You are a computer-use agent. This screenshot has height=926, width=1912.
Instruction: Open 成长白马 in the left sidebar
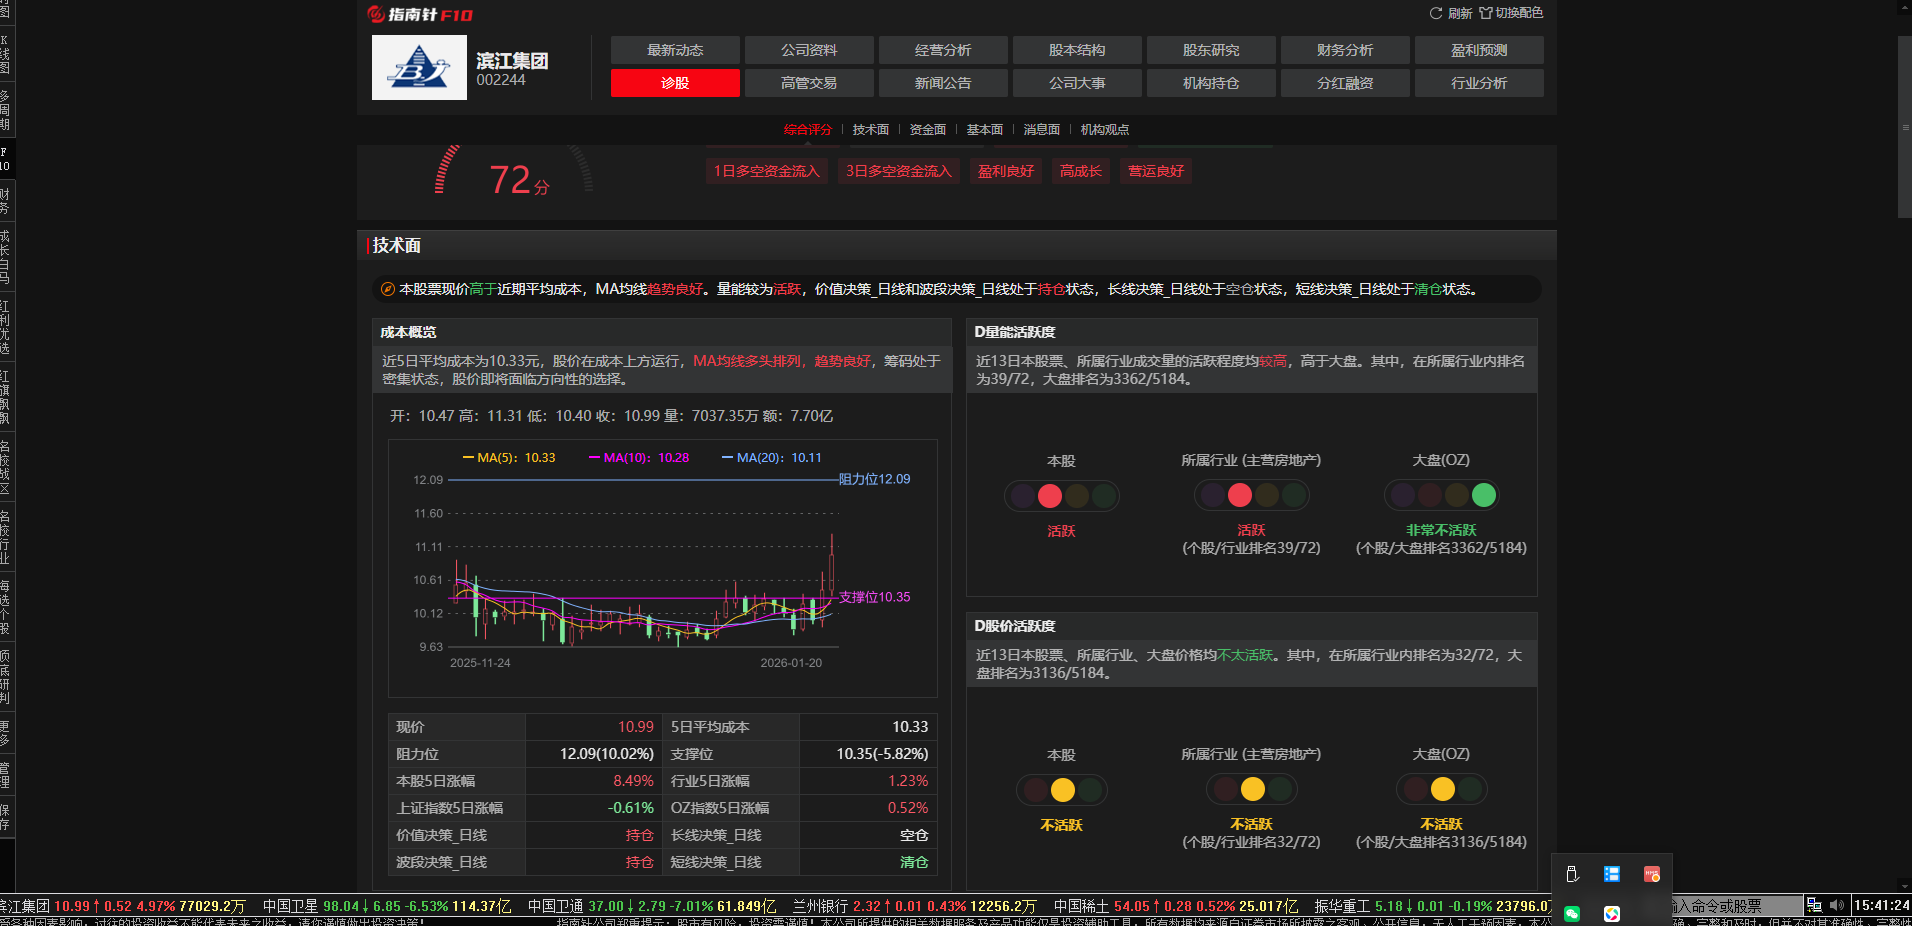click(x=5, y=257)
